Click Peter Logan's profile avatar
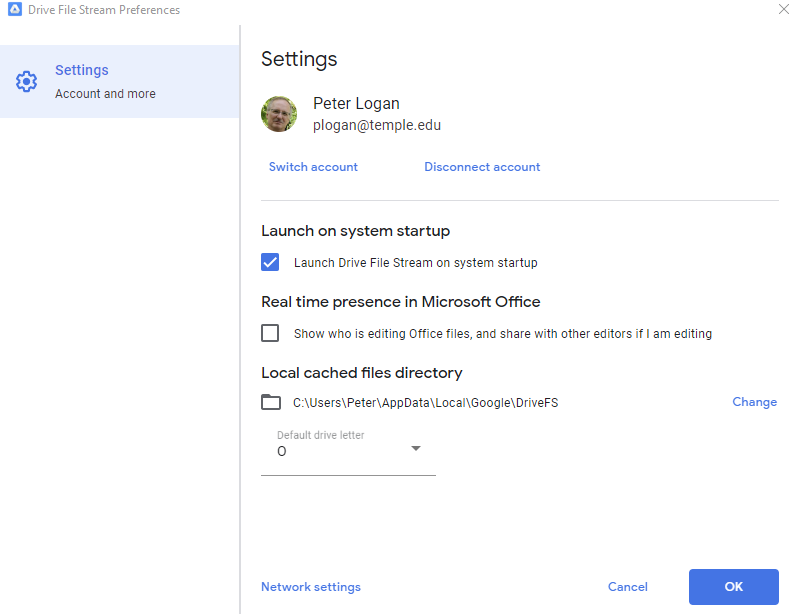790x614 pixels. (279, 114)
